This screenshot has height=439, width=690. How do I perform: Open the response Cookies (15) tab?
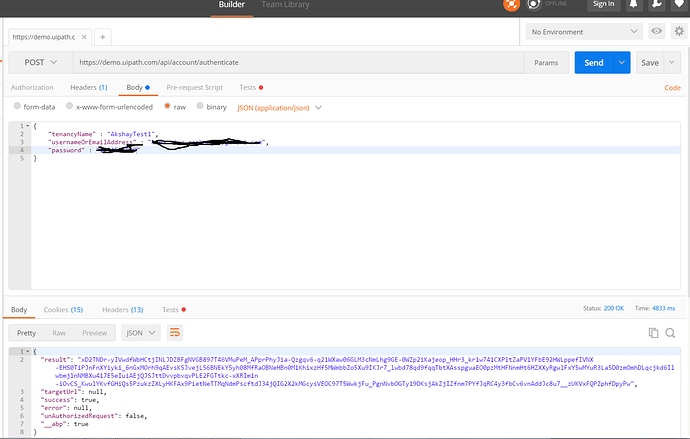tap(63, 310)
